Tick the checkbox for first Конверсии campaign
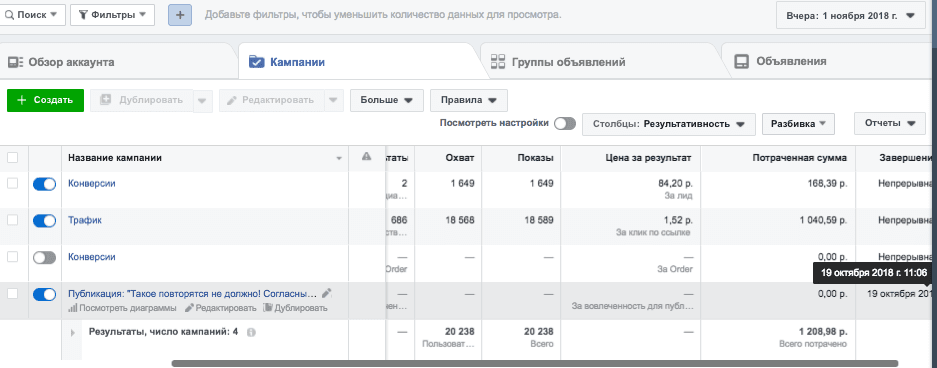937x368 pixels. [x=13, y=184]
